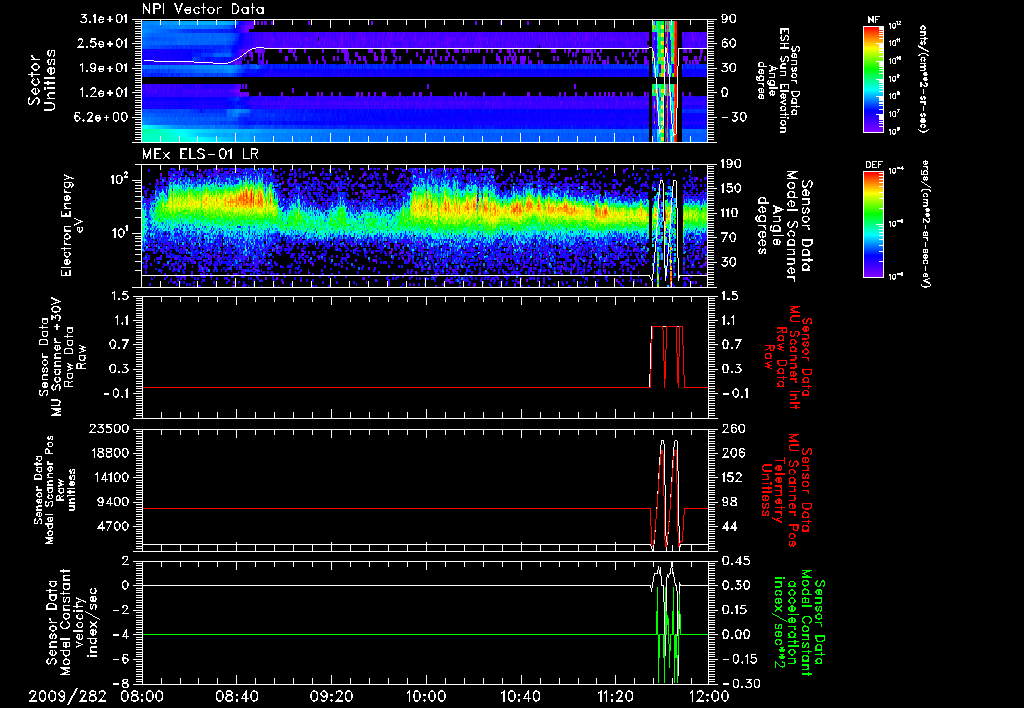This screenshot has width=1024, height=708.
Task: Click the 11:20 time axis label
Action: tap(616, 695)
